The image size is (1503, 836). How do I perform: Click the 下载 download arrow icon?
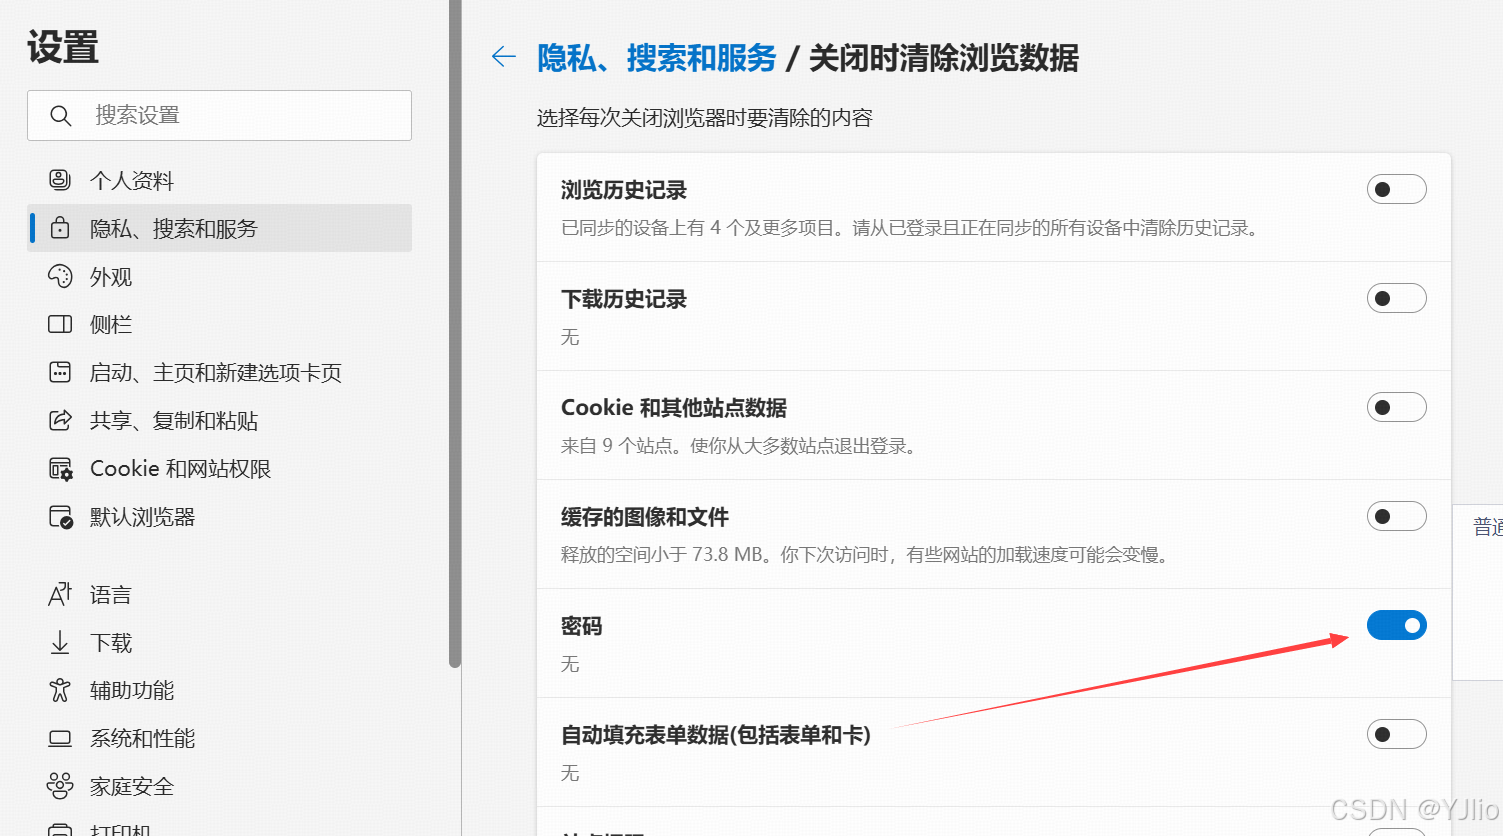click(60, 642)
